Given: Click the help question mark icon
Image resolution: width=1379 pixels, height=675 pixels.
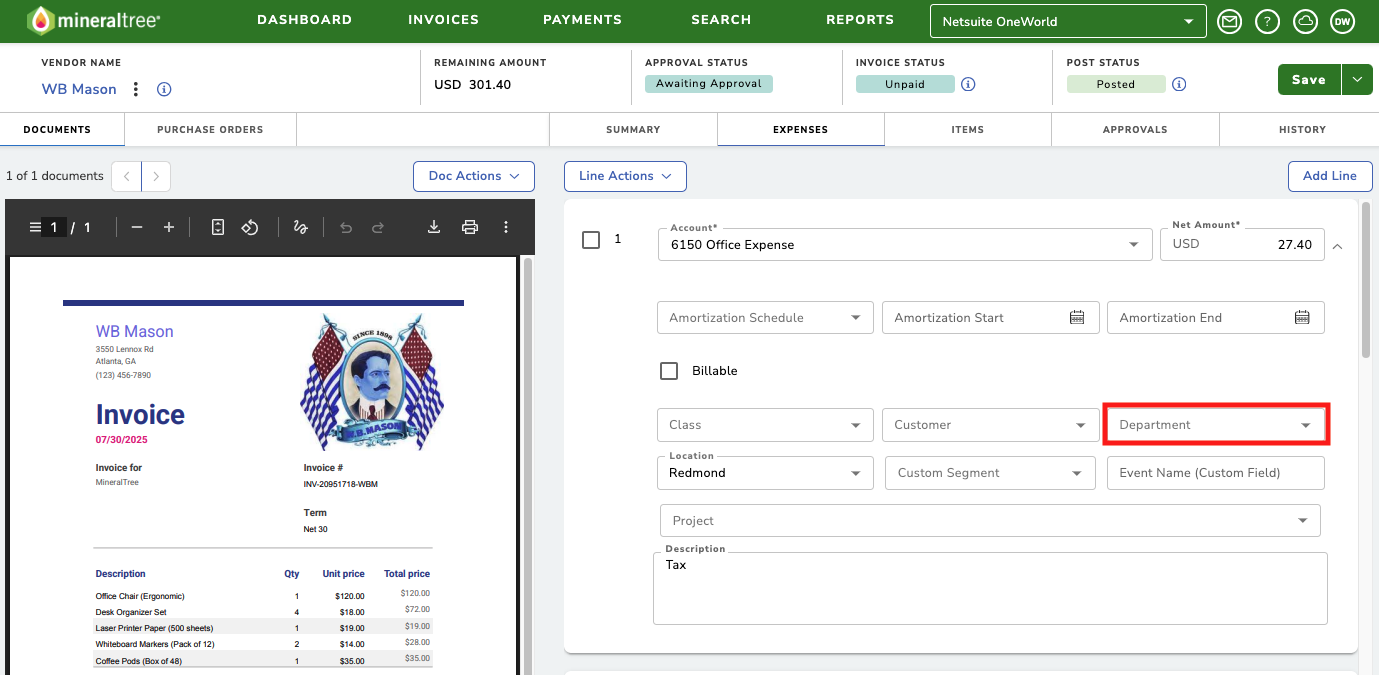Looking at the screenshot, I should coord(1267,21).
